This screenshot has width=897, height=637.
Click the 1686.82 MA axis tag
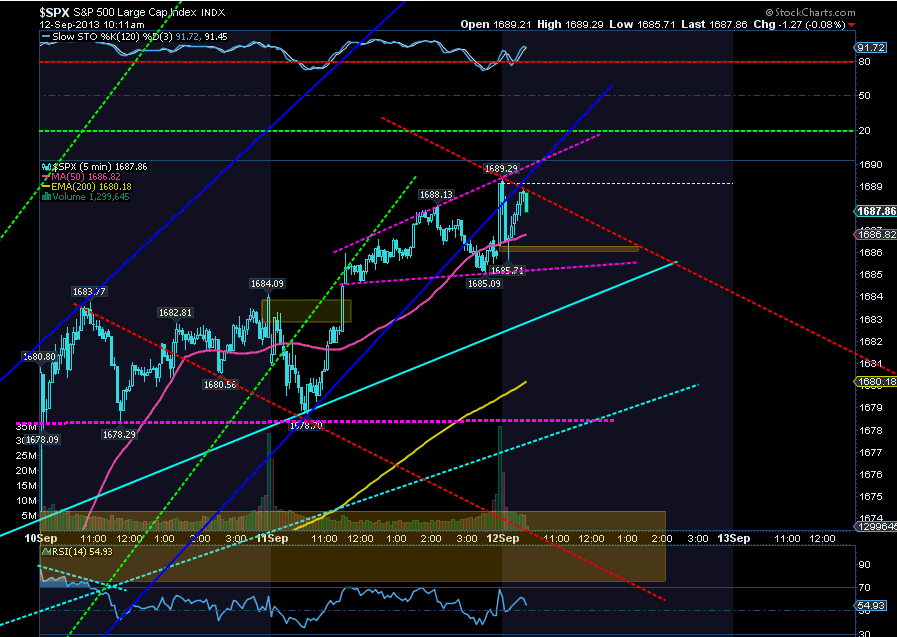point(876,234)
